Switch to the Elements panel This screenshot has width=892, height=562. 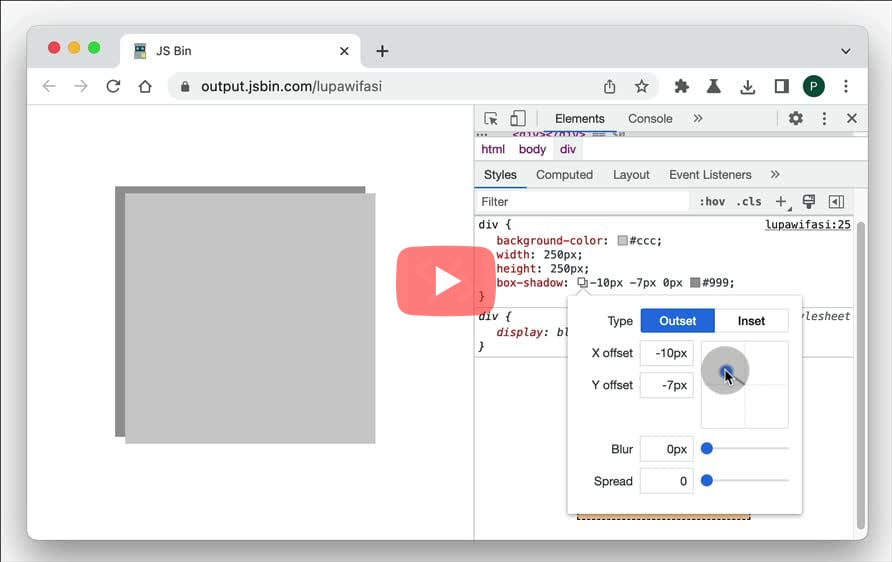point(580,118)
